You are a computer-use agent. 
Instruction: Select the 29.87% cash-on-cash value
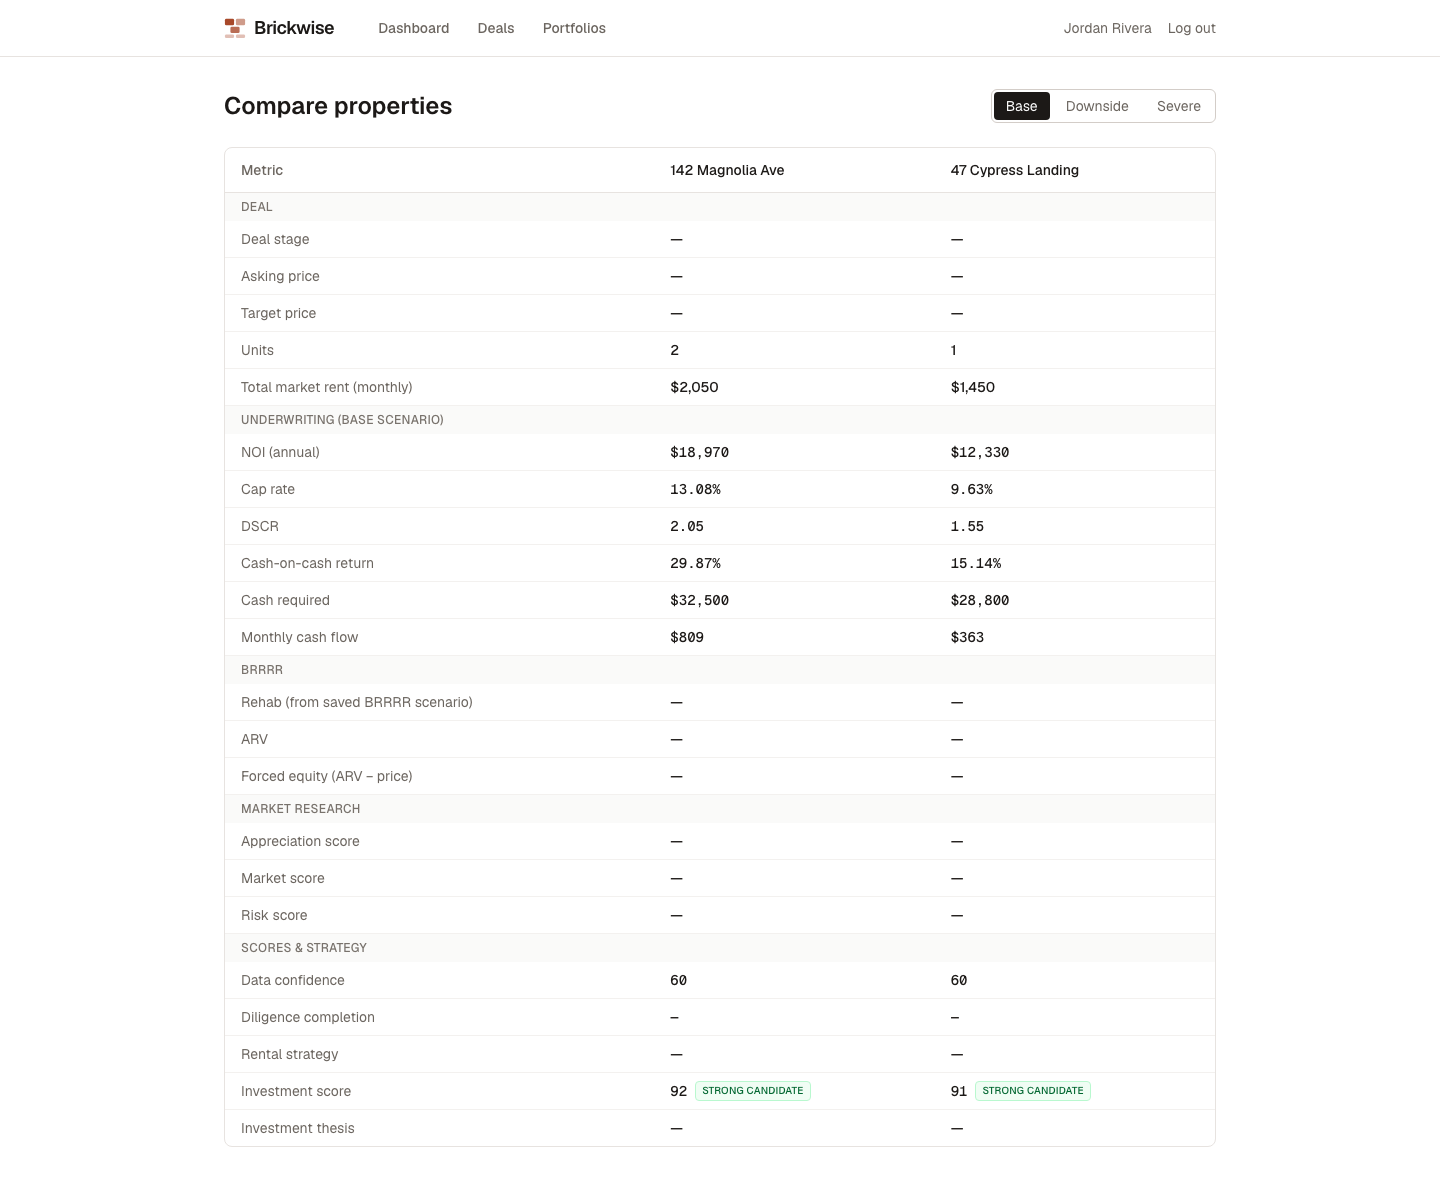696,563
